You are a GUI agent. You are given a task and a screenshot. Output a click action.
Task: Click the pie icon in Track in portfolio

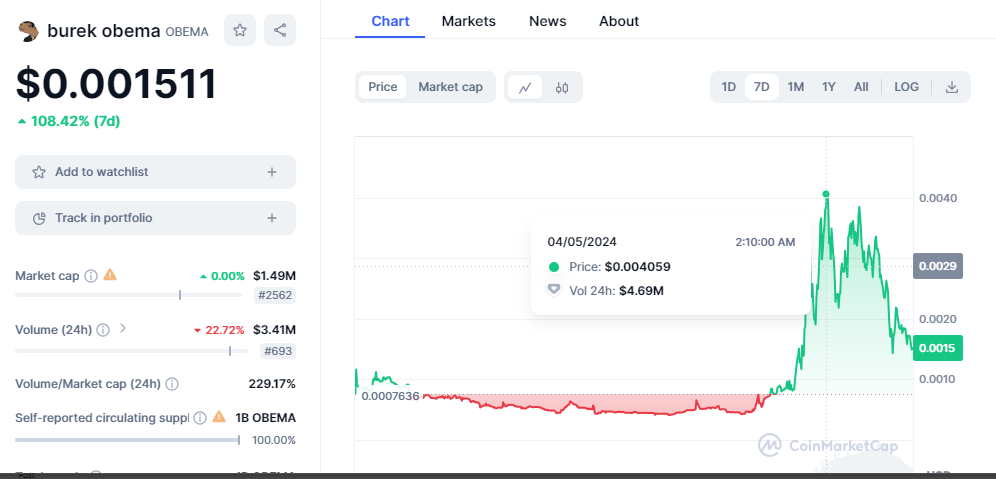tap(39, 219)
